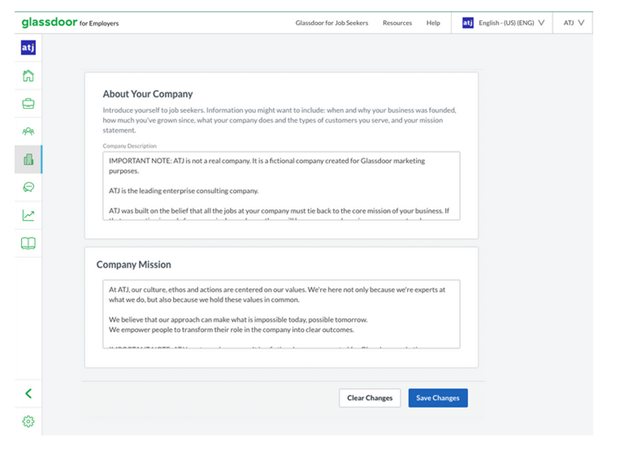624x449 pixels.
Task: Click the Save Changes button
Action: click(x=438, y=398)
